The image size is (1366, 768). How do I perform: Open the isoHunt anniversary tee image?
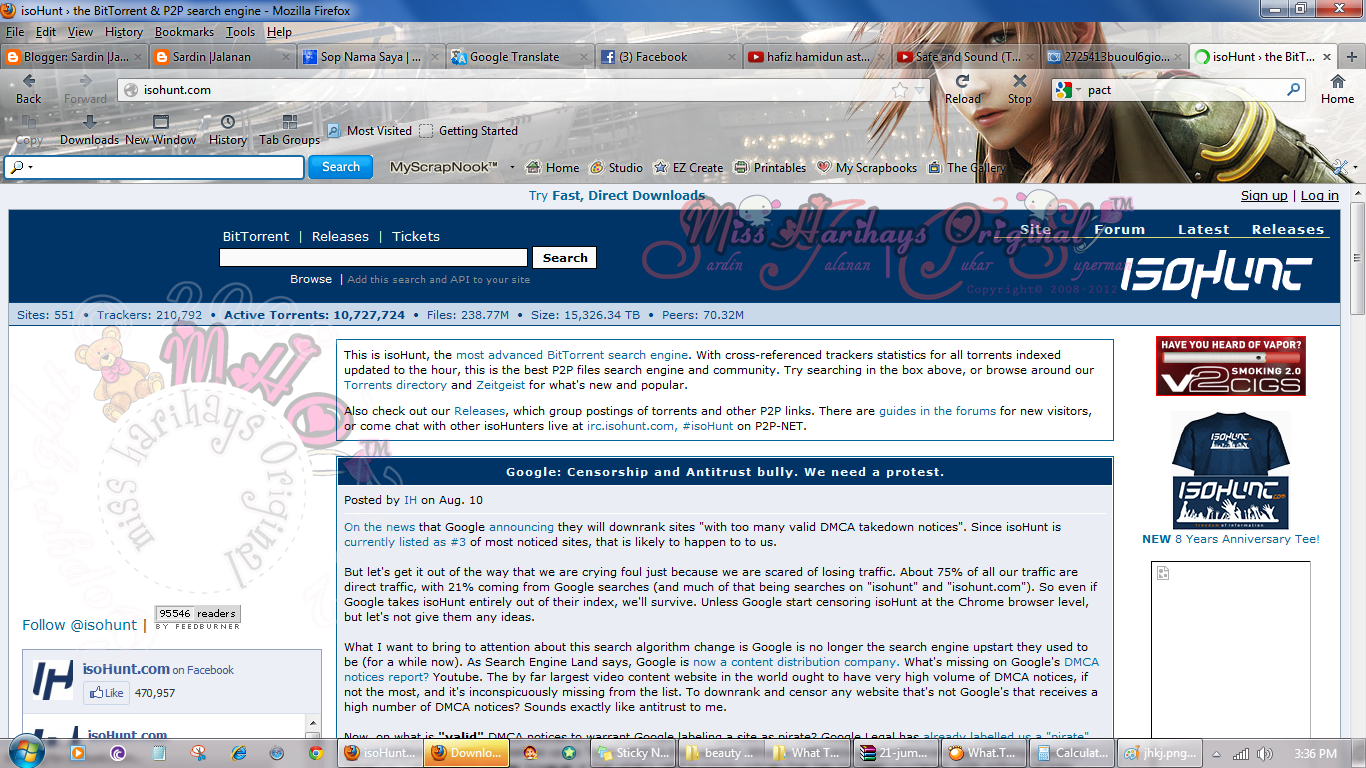pyautogui.click(x=1230, y=471)
